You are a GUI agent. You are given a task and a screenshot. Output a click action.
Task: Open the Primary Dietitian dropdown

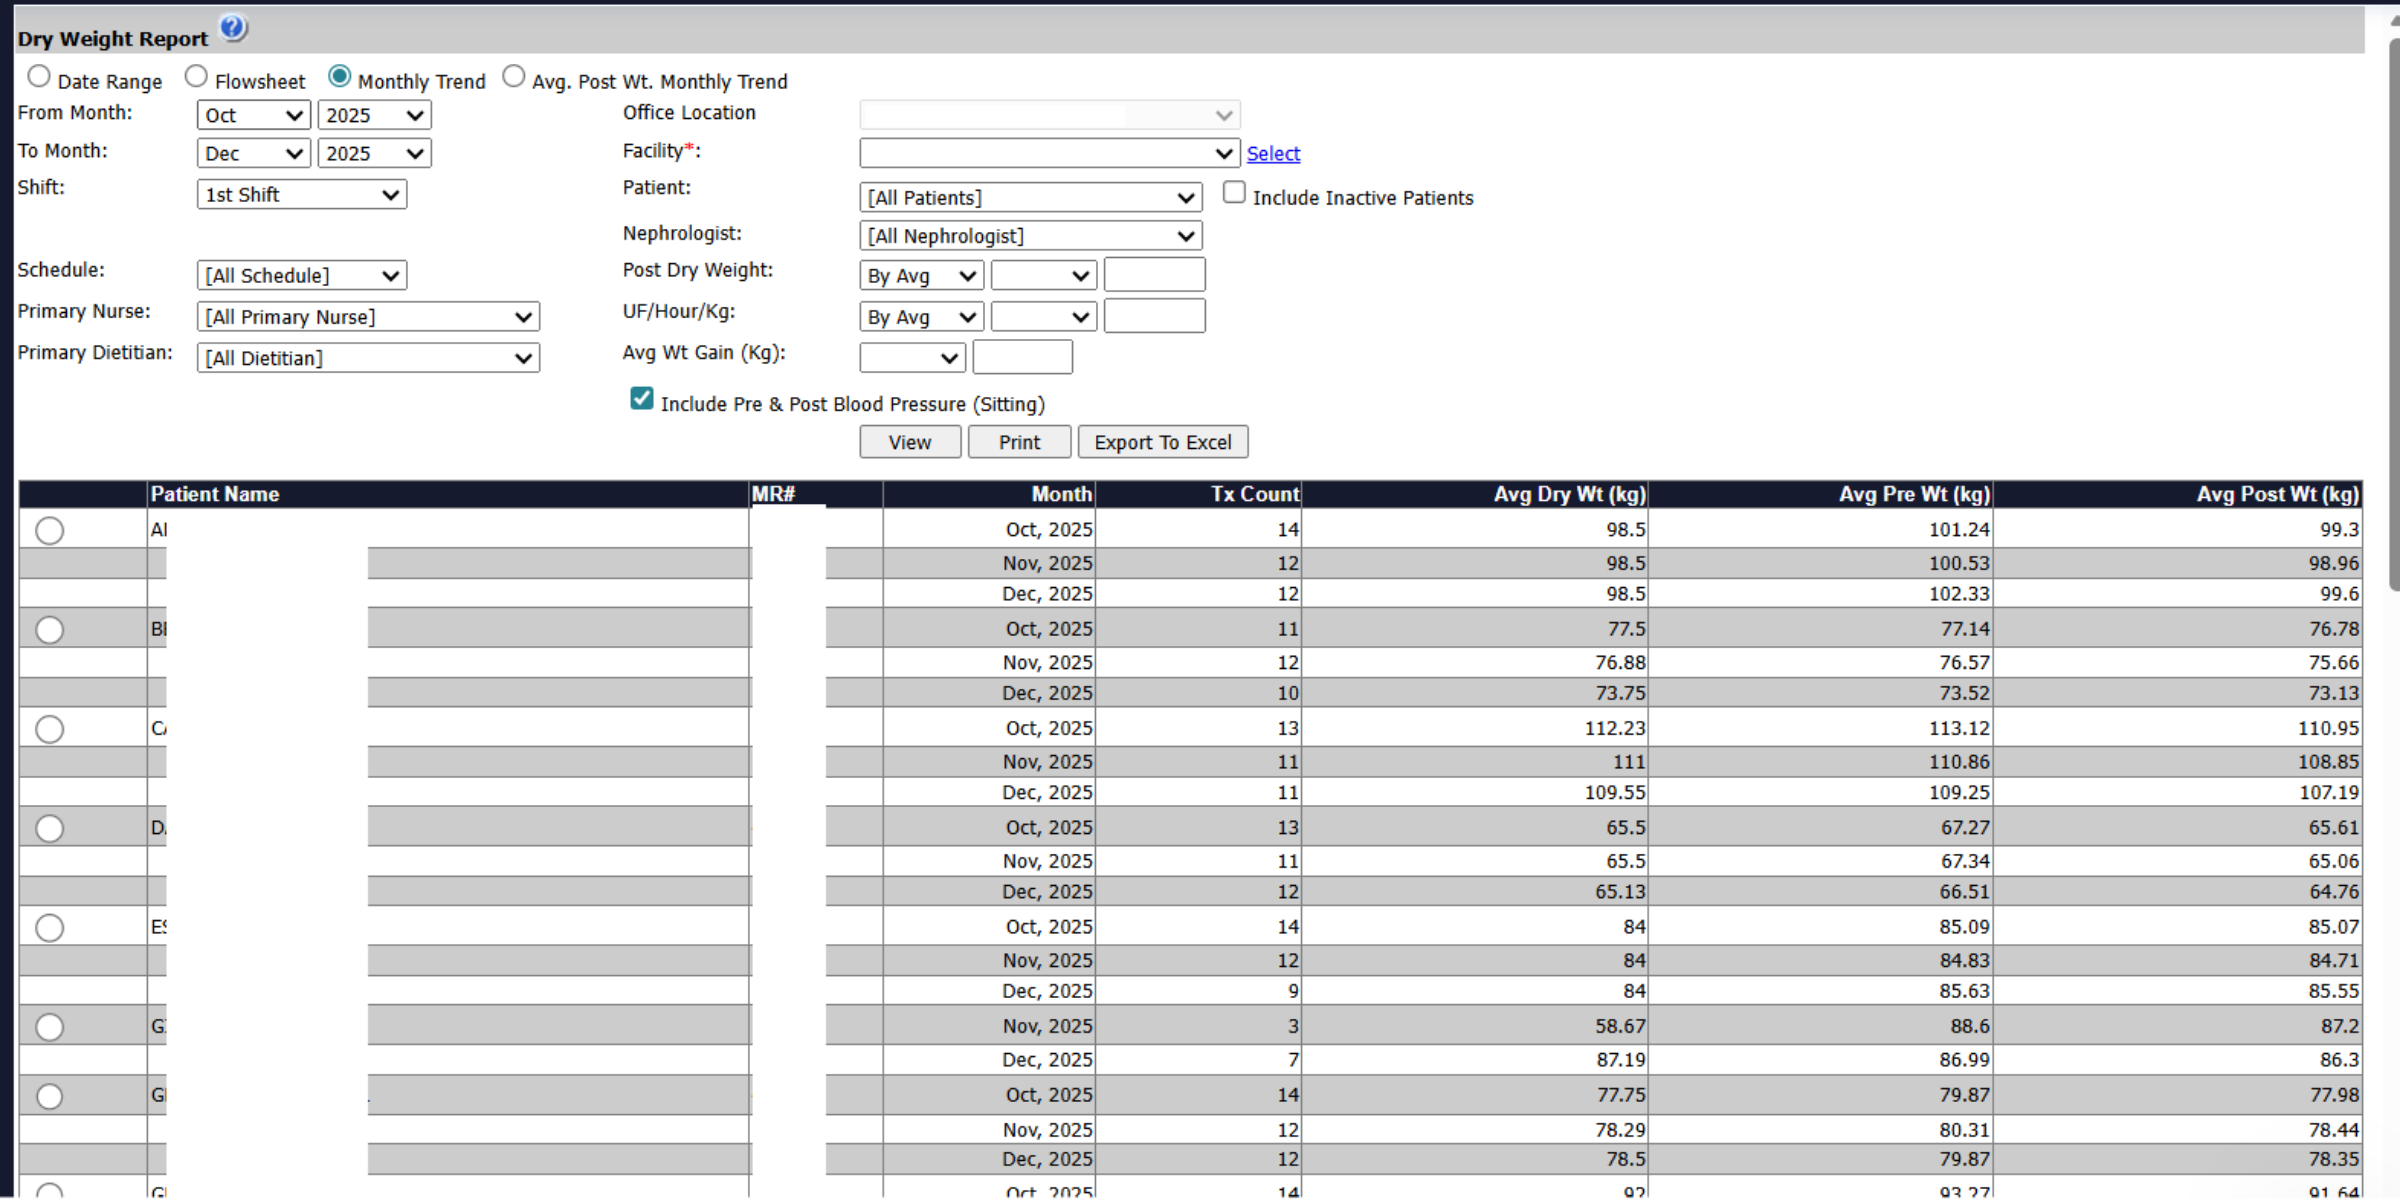pyautogui.click(x=368, y=358)
